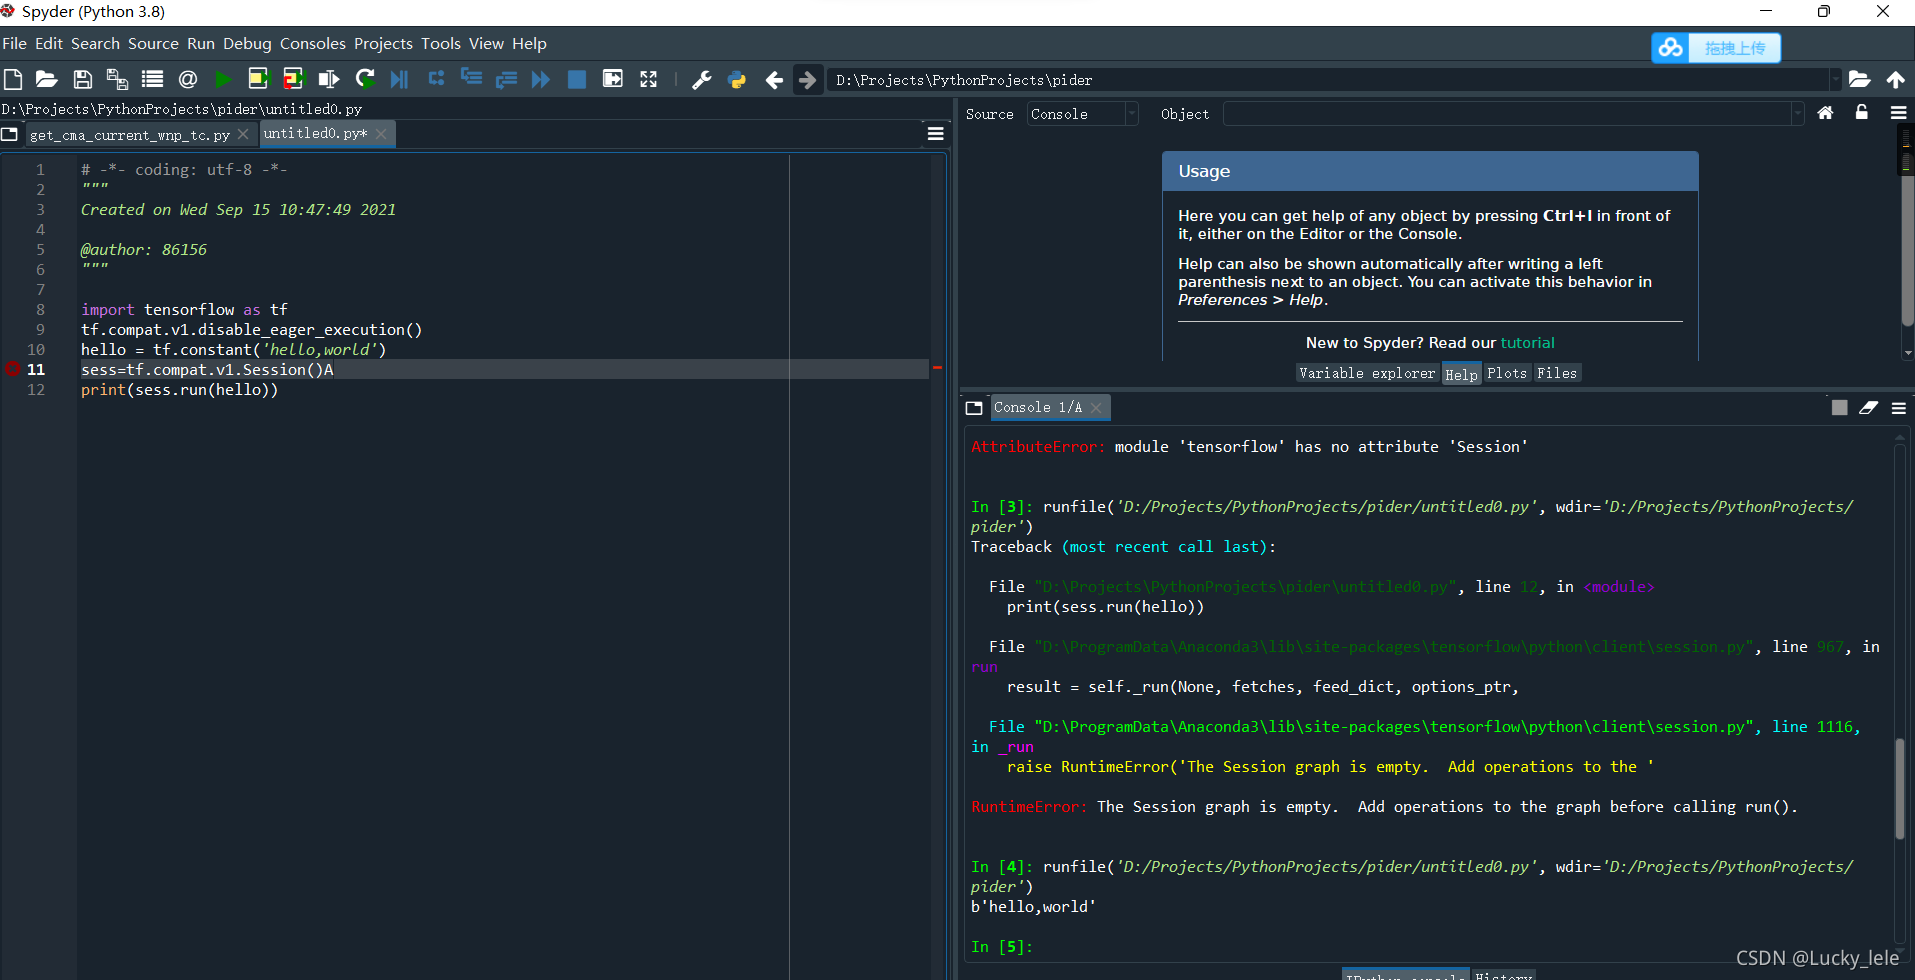
Task: Browse editor tabs icon
Action: coord(10,134)
